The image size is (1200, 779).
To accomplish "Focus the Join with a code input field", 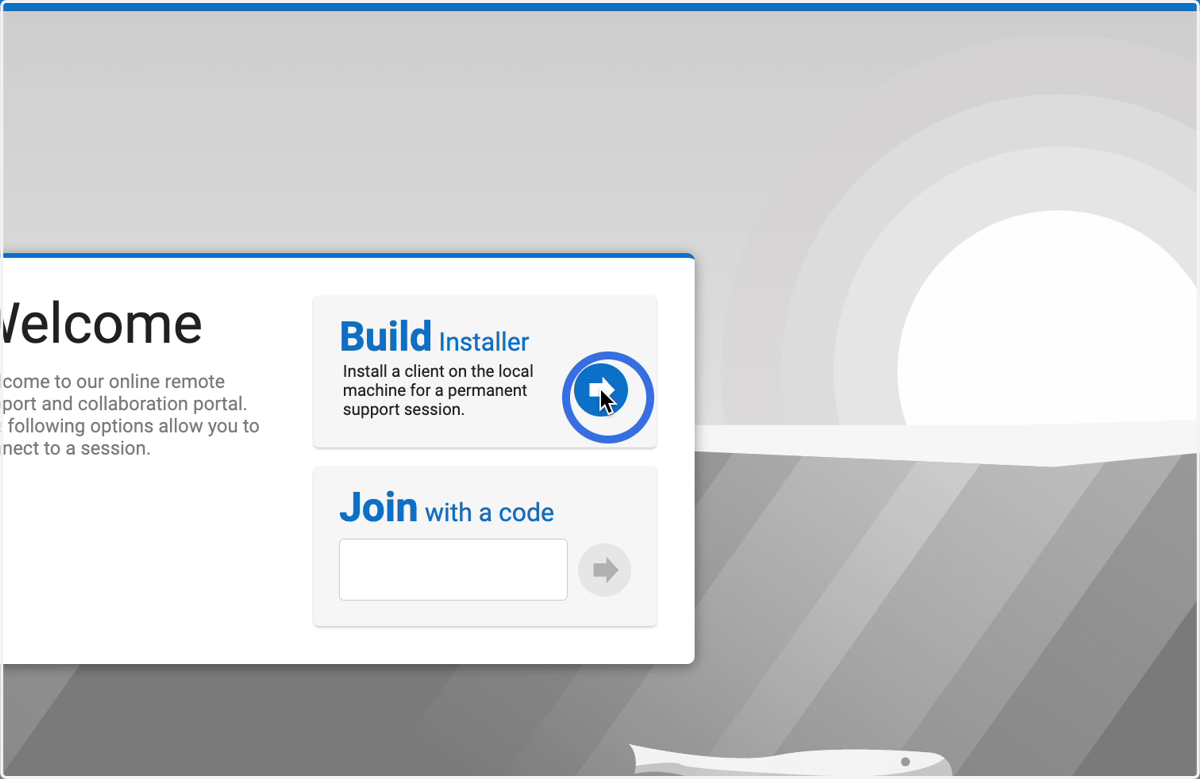I will [453, 570].
